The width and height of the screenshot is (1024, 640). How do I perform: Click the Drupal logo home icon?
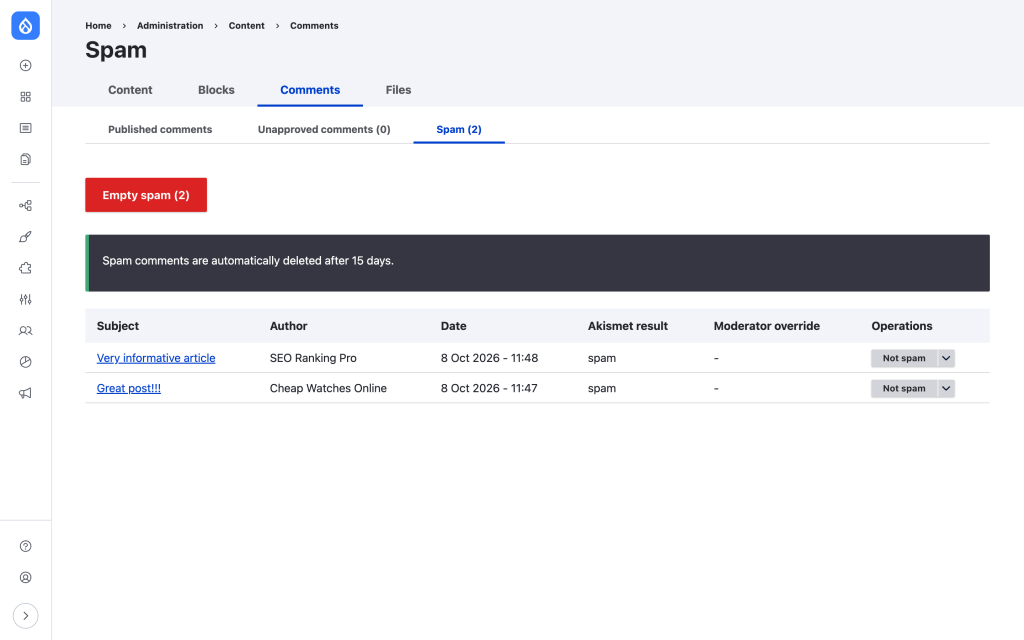point(25,25)
